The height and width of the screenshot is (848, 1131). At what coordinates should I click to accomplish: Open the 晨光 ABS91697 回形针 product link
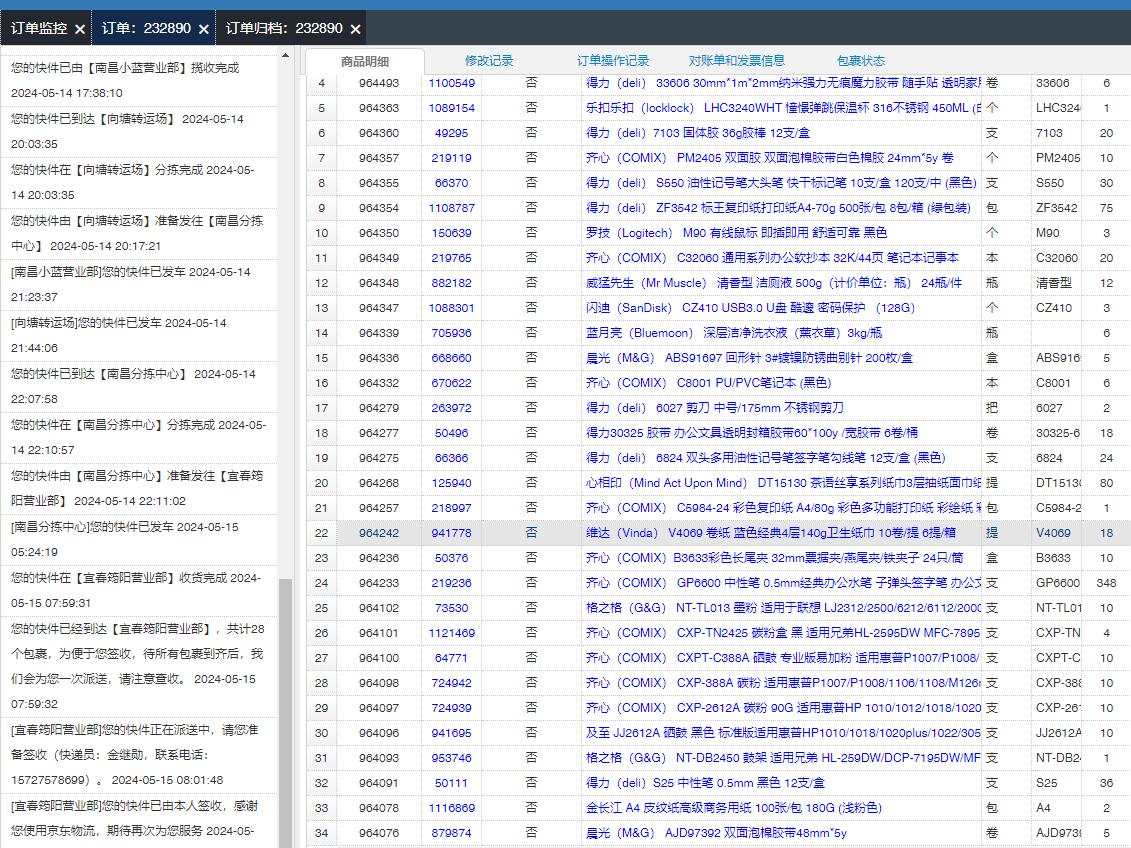point(749,358)
